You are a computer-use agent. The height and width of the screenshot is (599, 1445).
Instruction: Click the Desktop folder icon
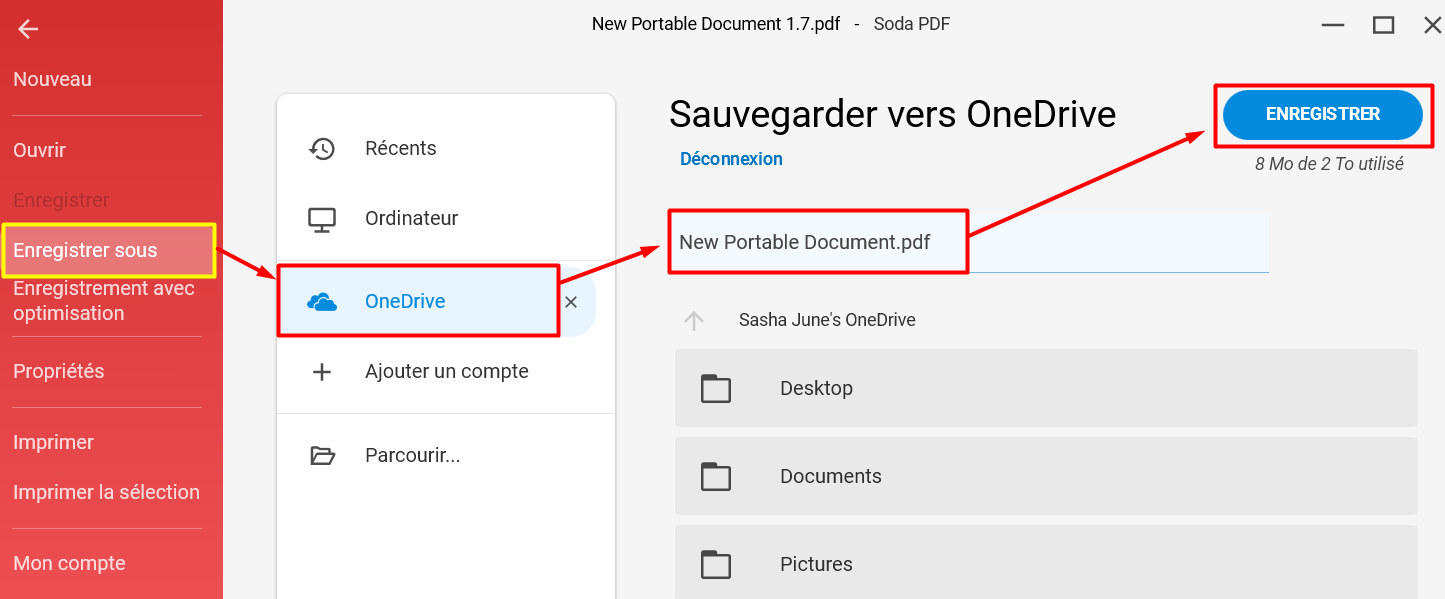click(x=716, y=388)
